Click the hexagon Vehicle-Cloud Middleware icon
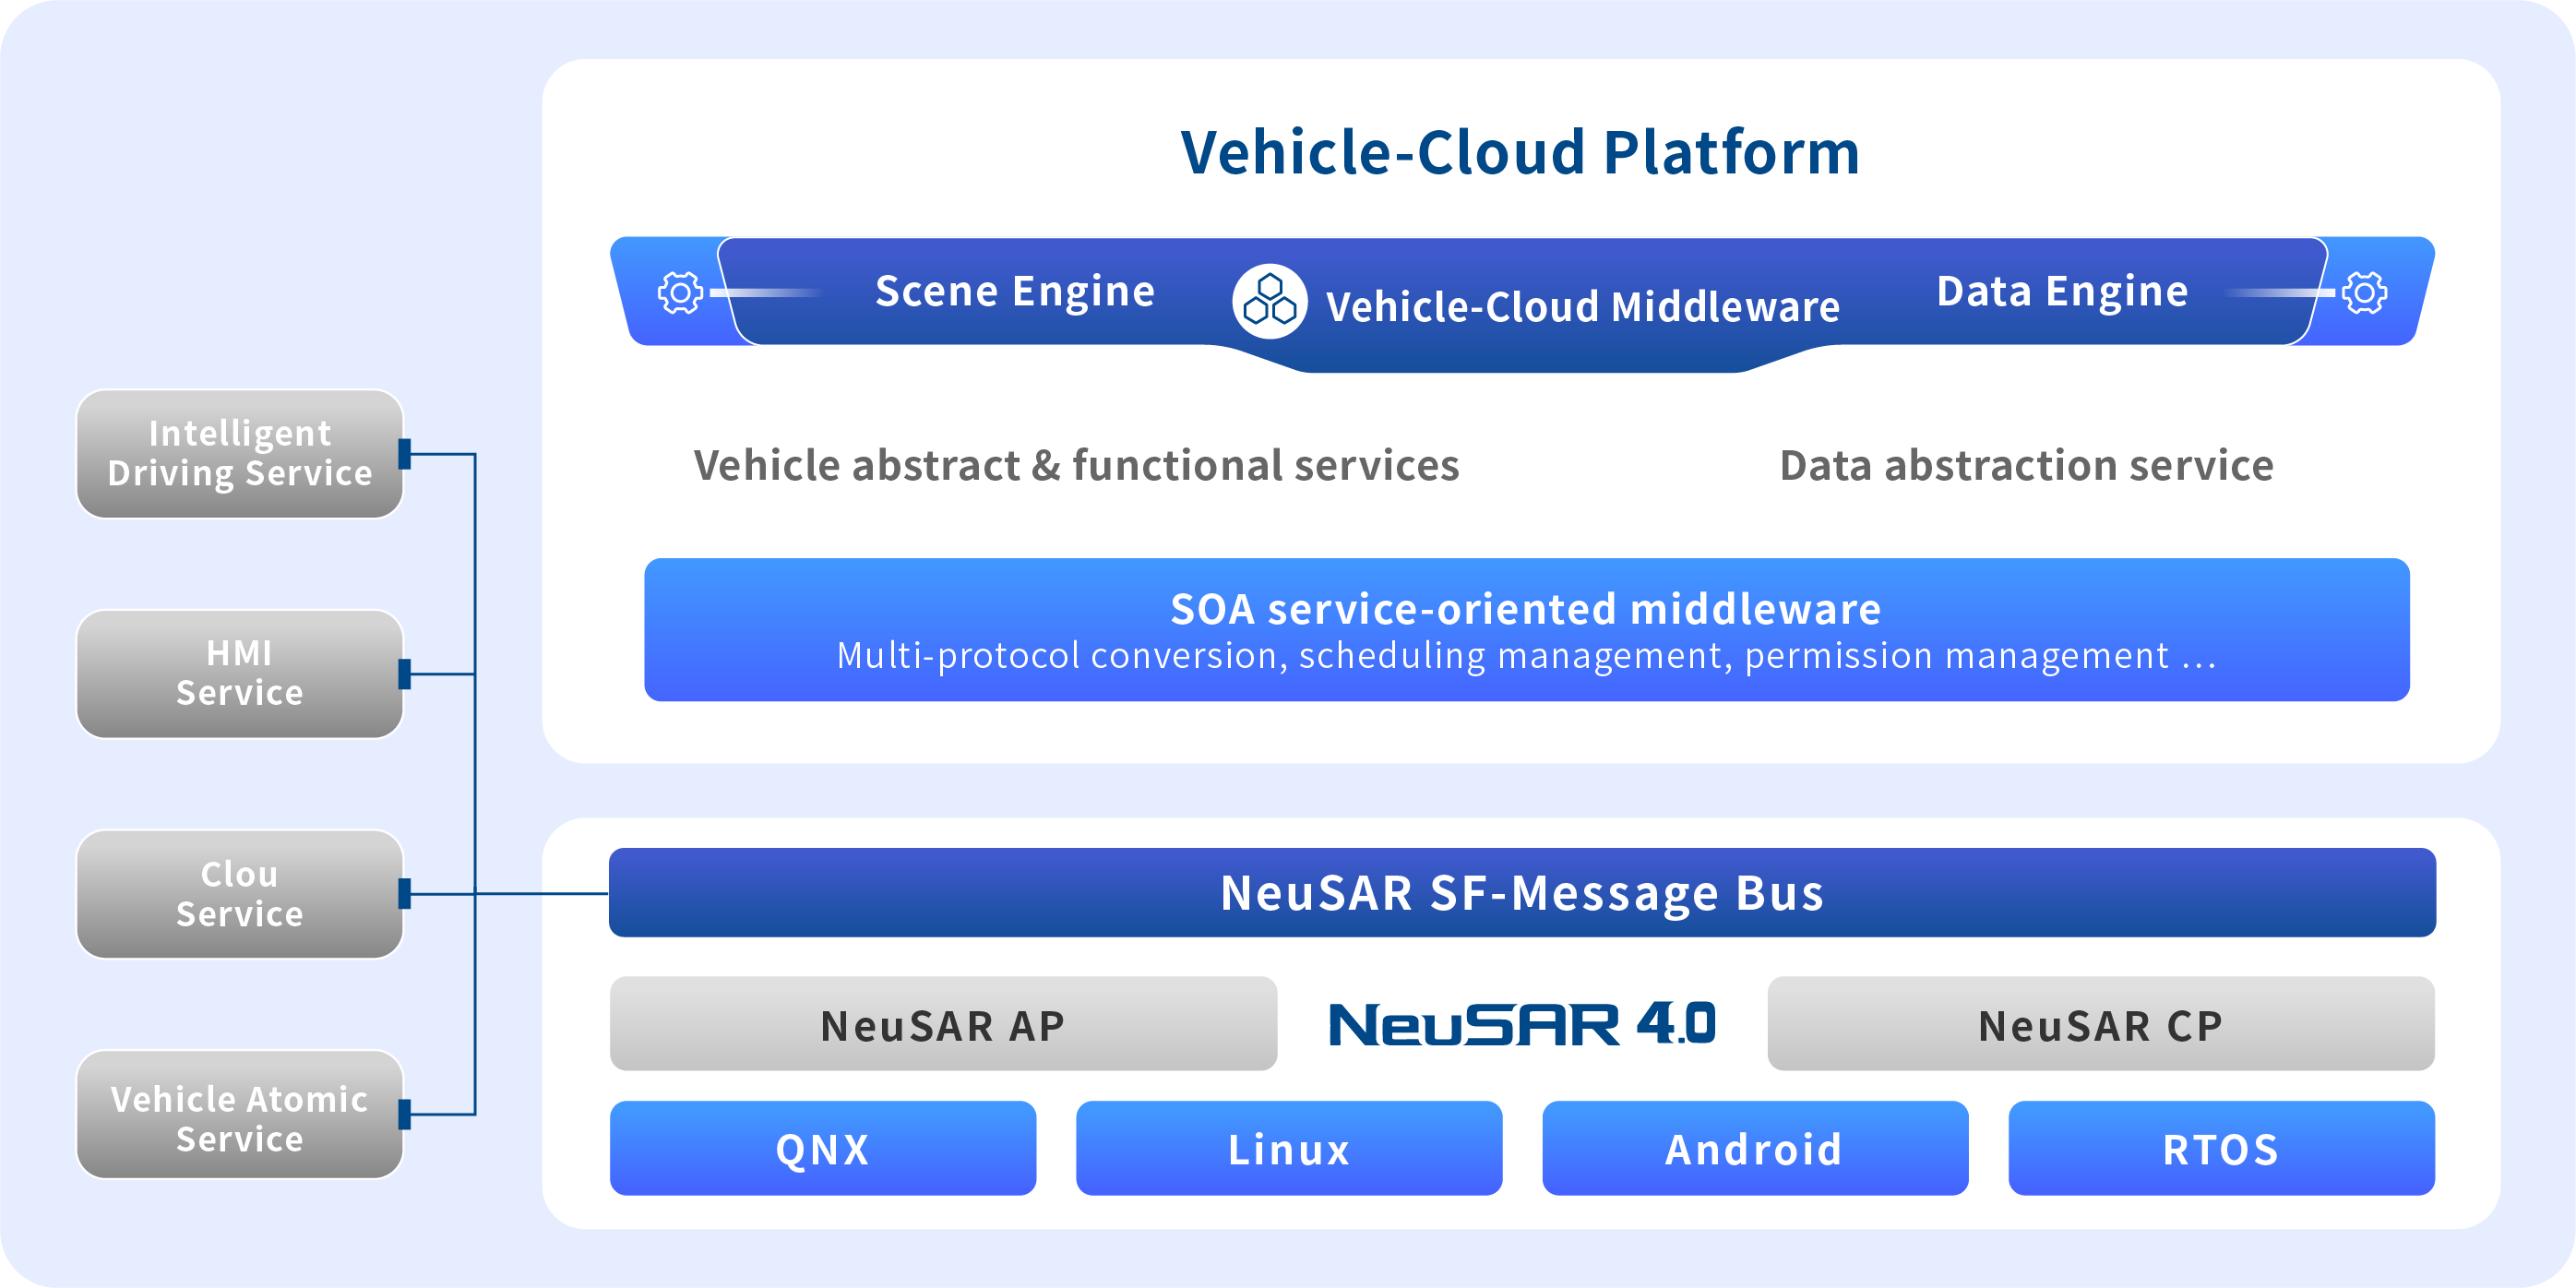The width and height of the screenshot is (2576, 1288). pos(1269,301)
